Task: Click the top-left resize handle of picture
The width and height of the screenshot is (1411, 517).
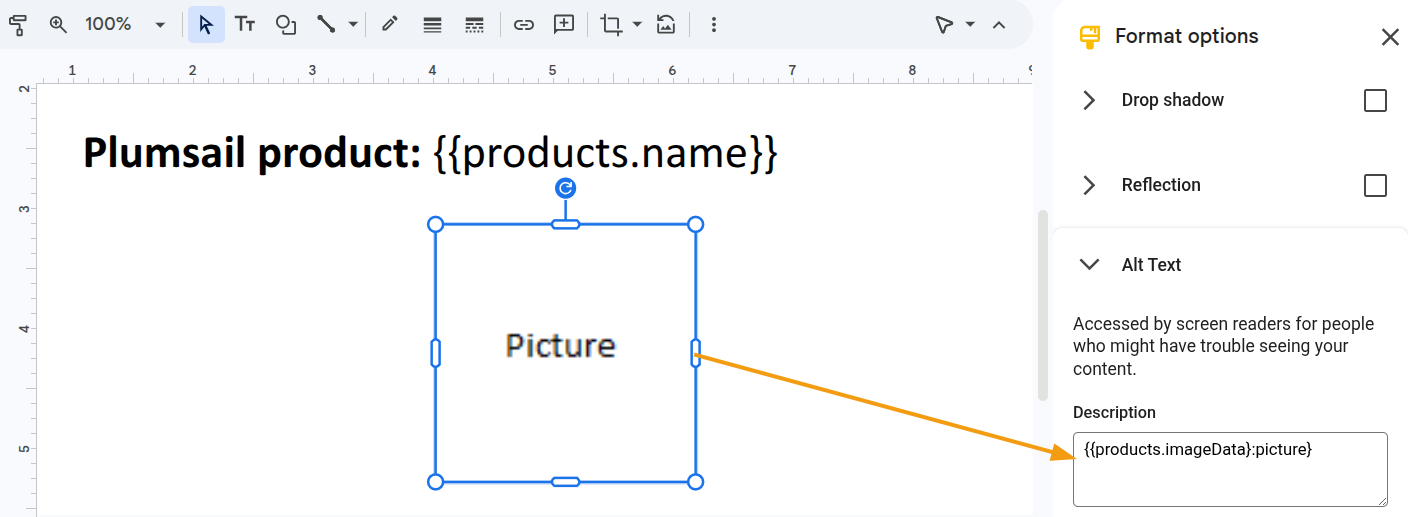Action: [435, 224]
